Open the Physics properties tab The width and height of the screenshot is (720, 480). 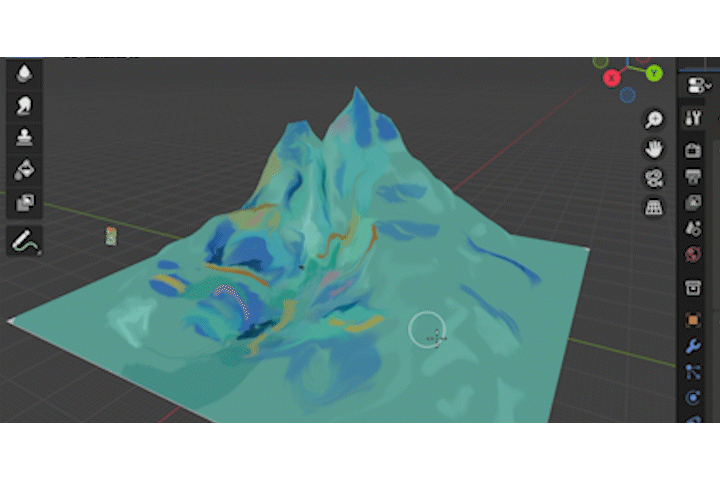tap(693, 397)
